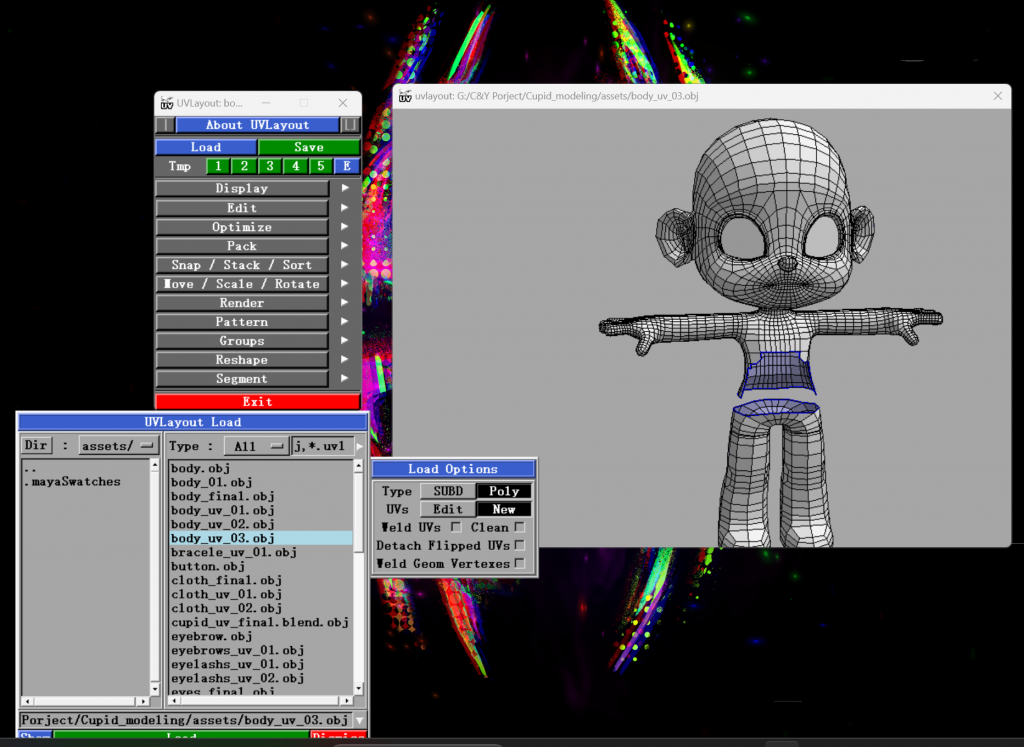Click the file path input field

pyautogui.click(x=186, y=720)
